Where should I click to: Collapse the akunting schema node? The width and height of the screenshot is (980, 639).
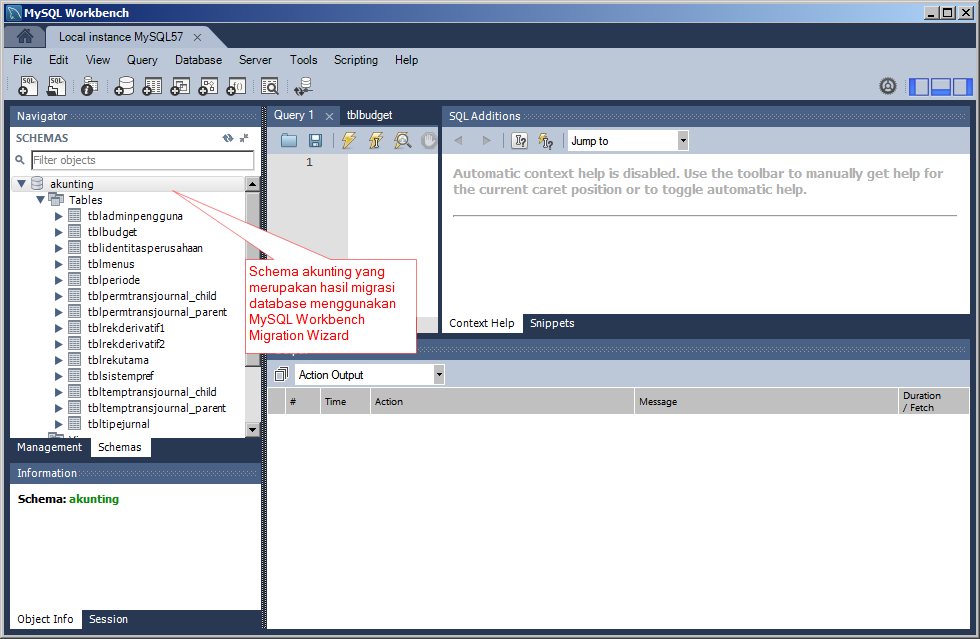[x=22, y=184]
